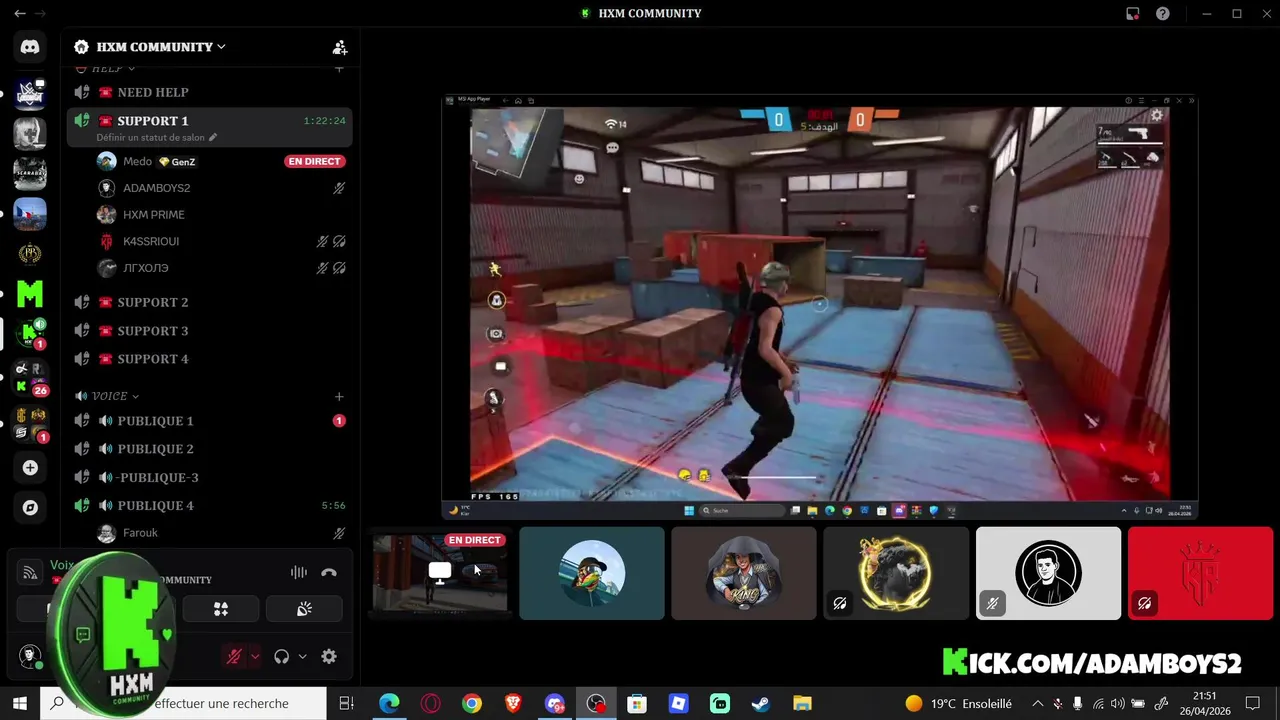The height and width of the screenshot is (720, 1280).
Task: Click Medo's EN DIRECT badge in channel list
Action: [314, 161]
